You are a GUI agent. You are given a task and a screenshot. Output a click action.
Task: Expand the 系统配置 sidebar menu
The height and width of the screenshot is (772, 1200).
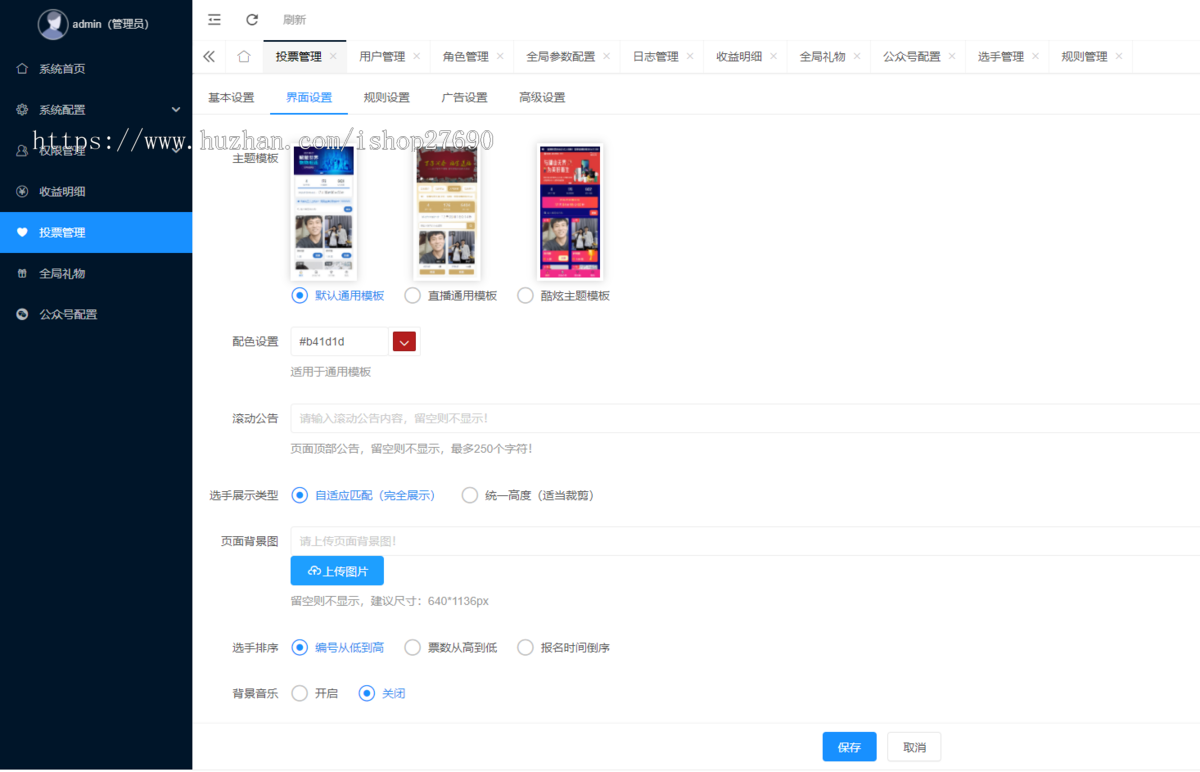coord(95,110)
